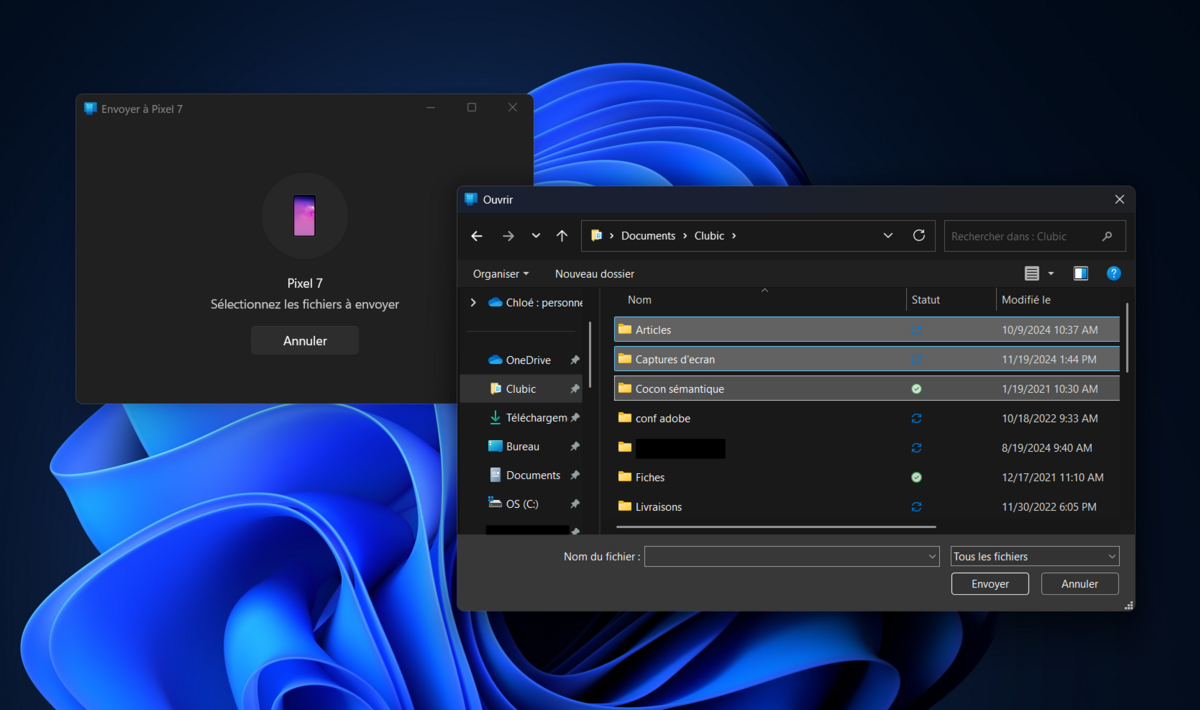Open the view options dropdown arrow

point(1051,274)
